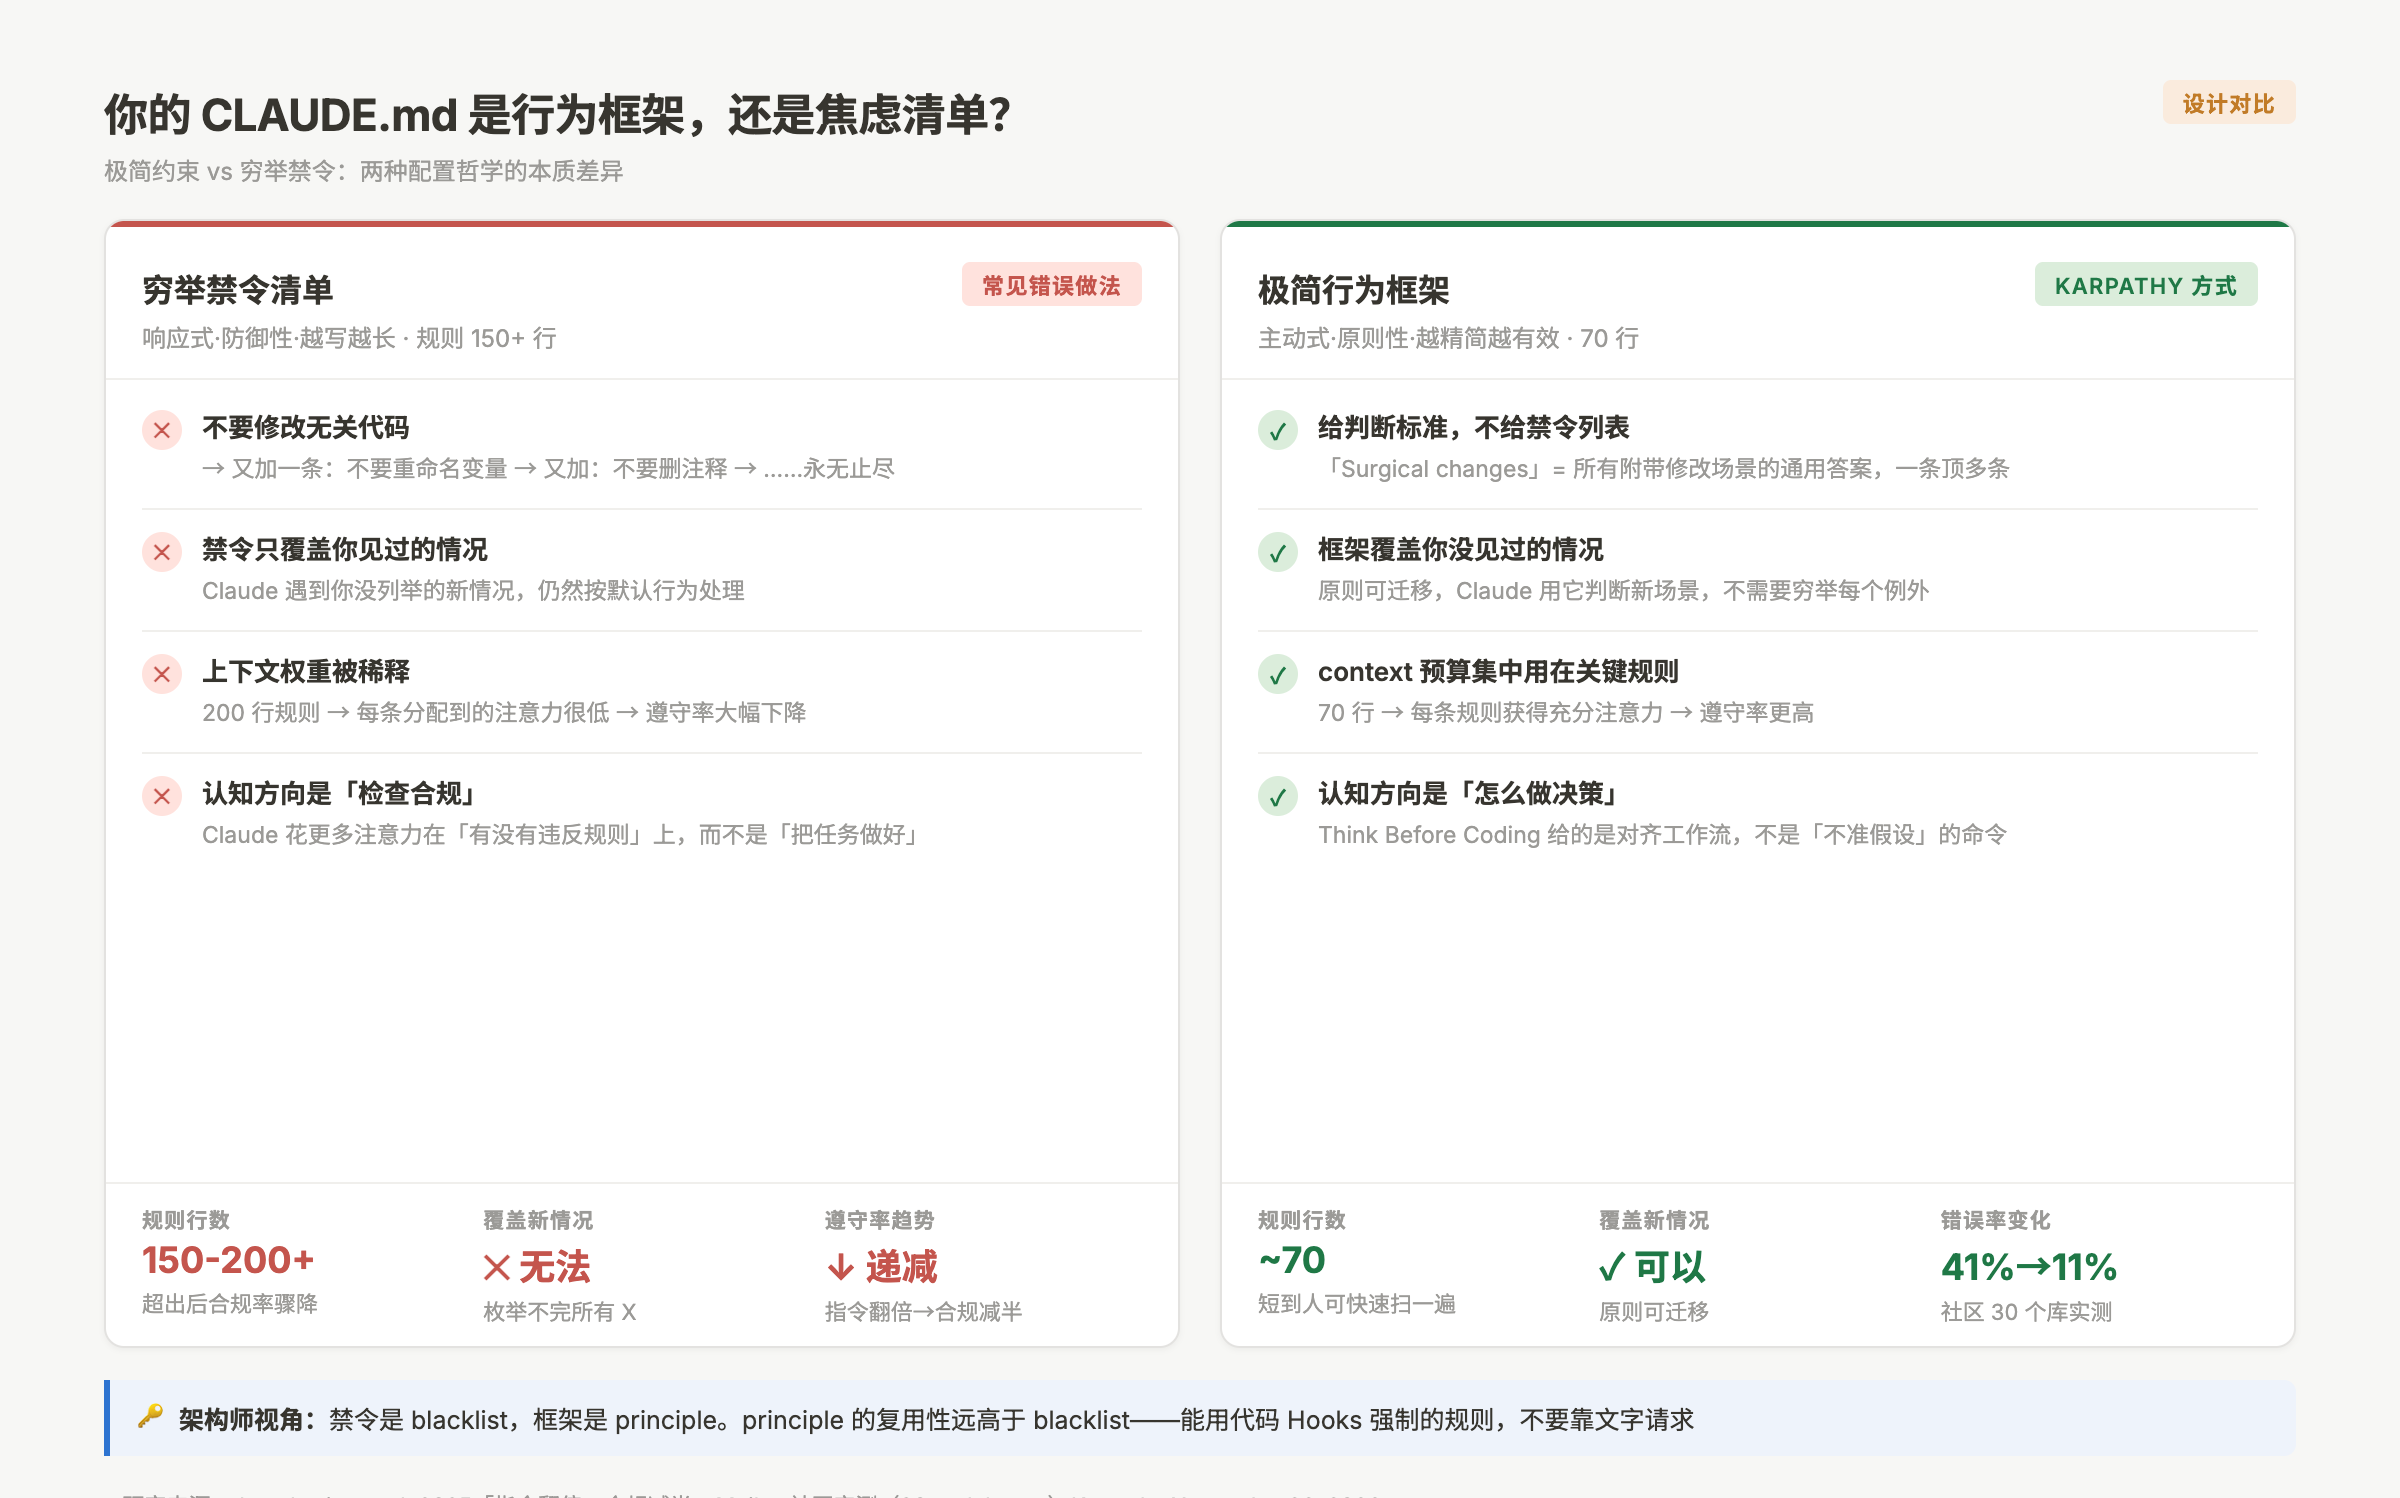Click the 常见错误做法 red tag

coord(1052,285)
